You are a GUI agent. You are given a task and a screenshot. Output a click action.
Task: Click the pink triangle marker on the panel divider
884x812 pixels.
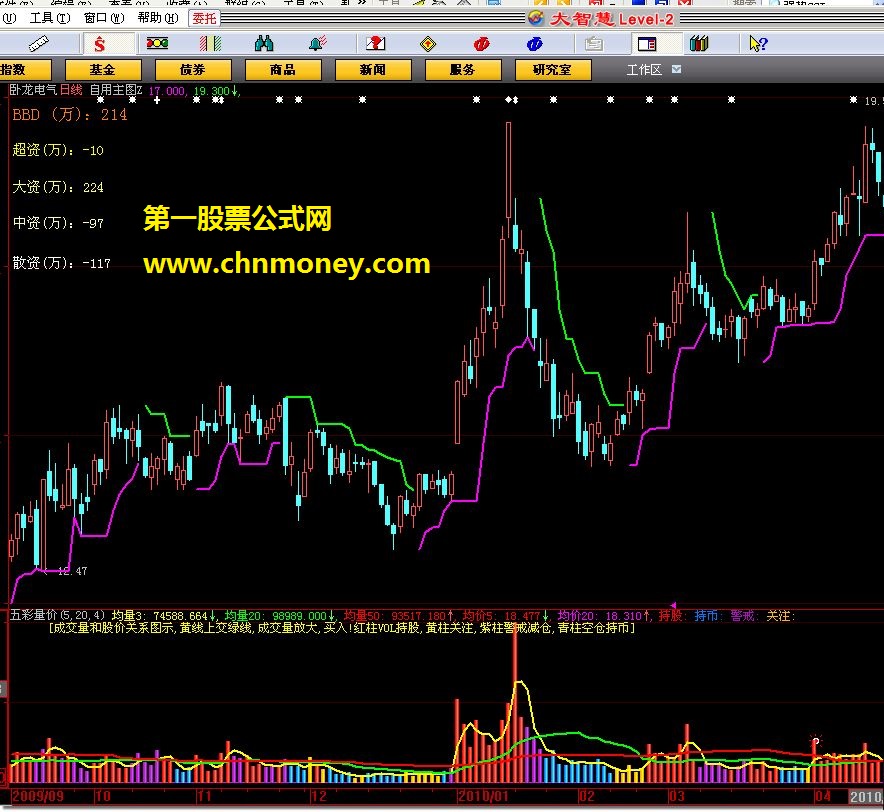(x=673, y=605)
